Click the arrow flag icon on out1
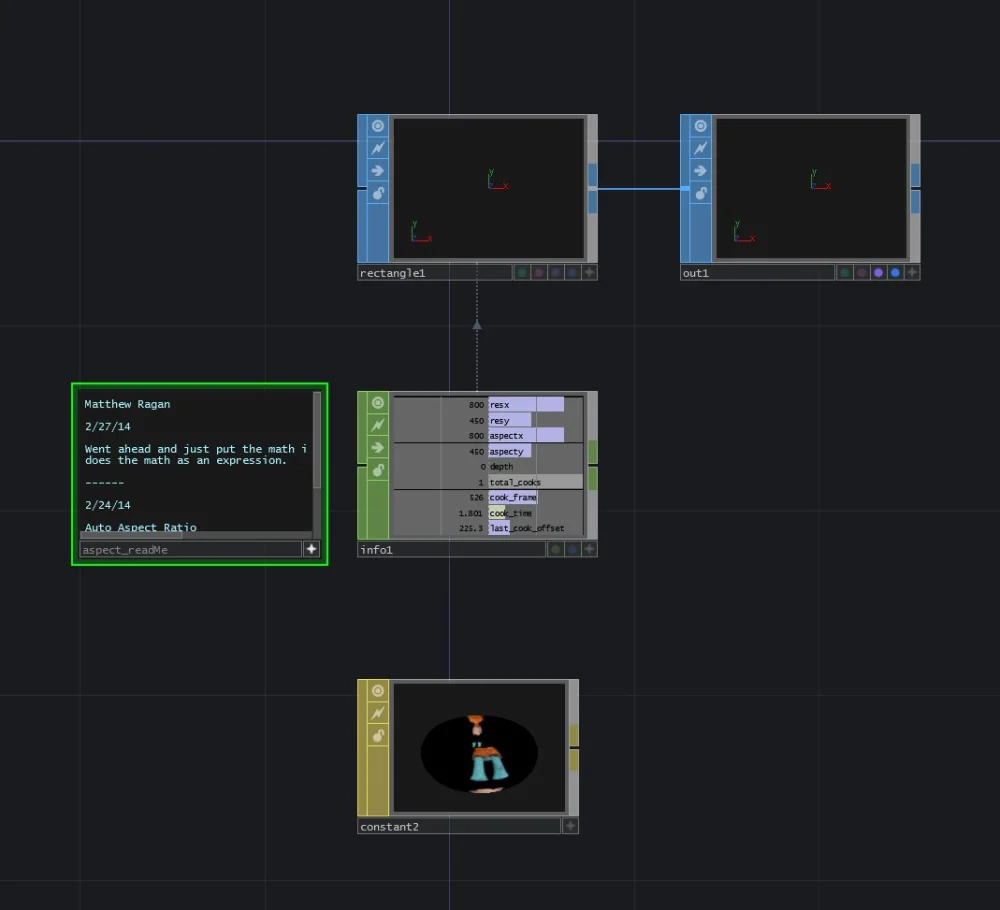Viewport: 1000px width, 910px height. pyautogui.click(x=701, y=171)
